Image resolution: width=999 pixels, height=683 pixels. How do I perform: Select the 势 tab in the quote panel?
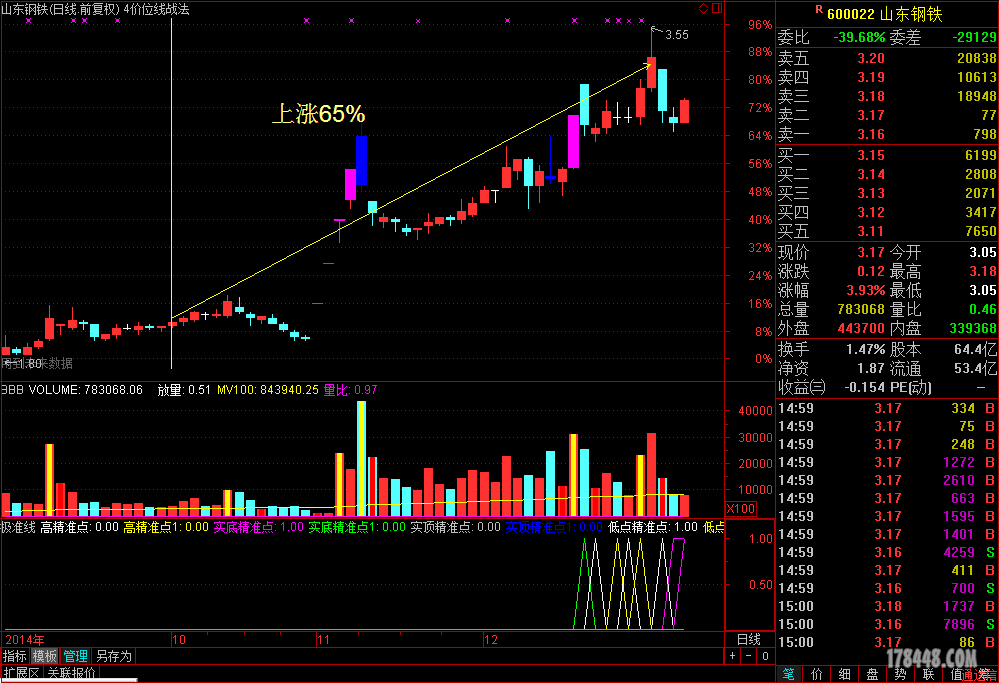tap(901, 674)
